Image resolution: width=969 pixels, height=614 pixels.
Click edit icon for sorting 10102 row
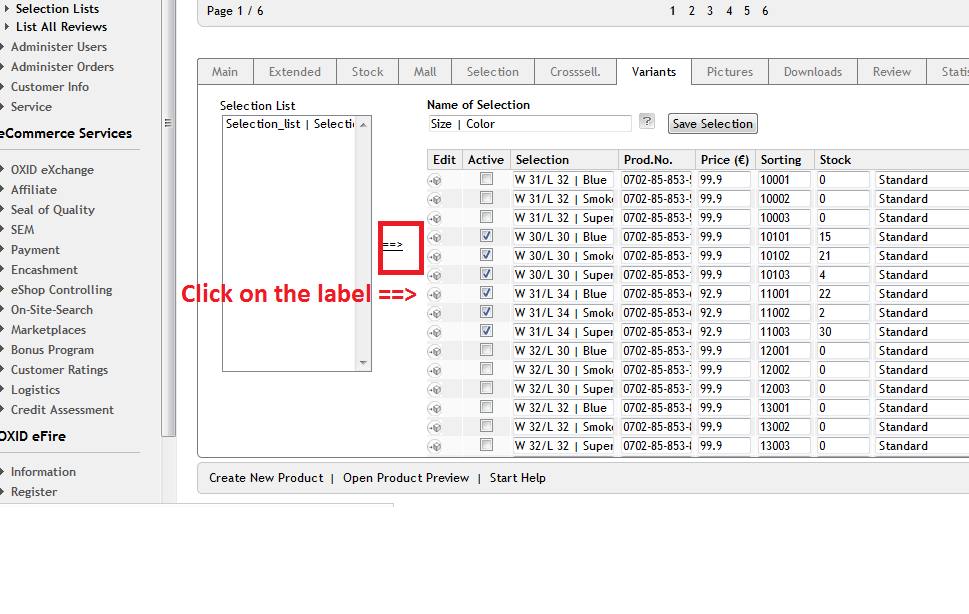click(435, 256)
